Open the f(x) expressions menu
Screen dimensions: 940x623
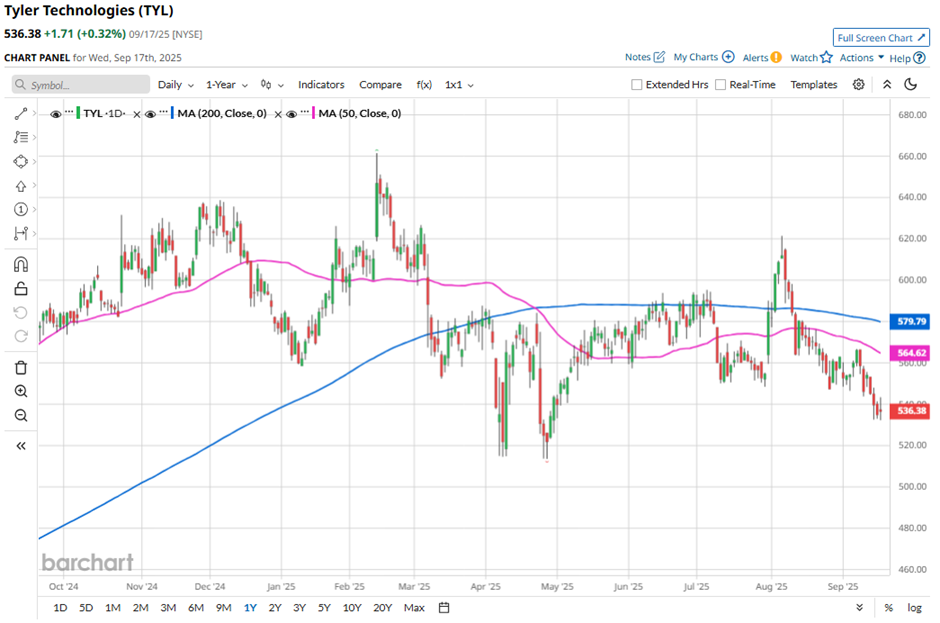[x=424, y=85]
